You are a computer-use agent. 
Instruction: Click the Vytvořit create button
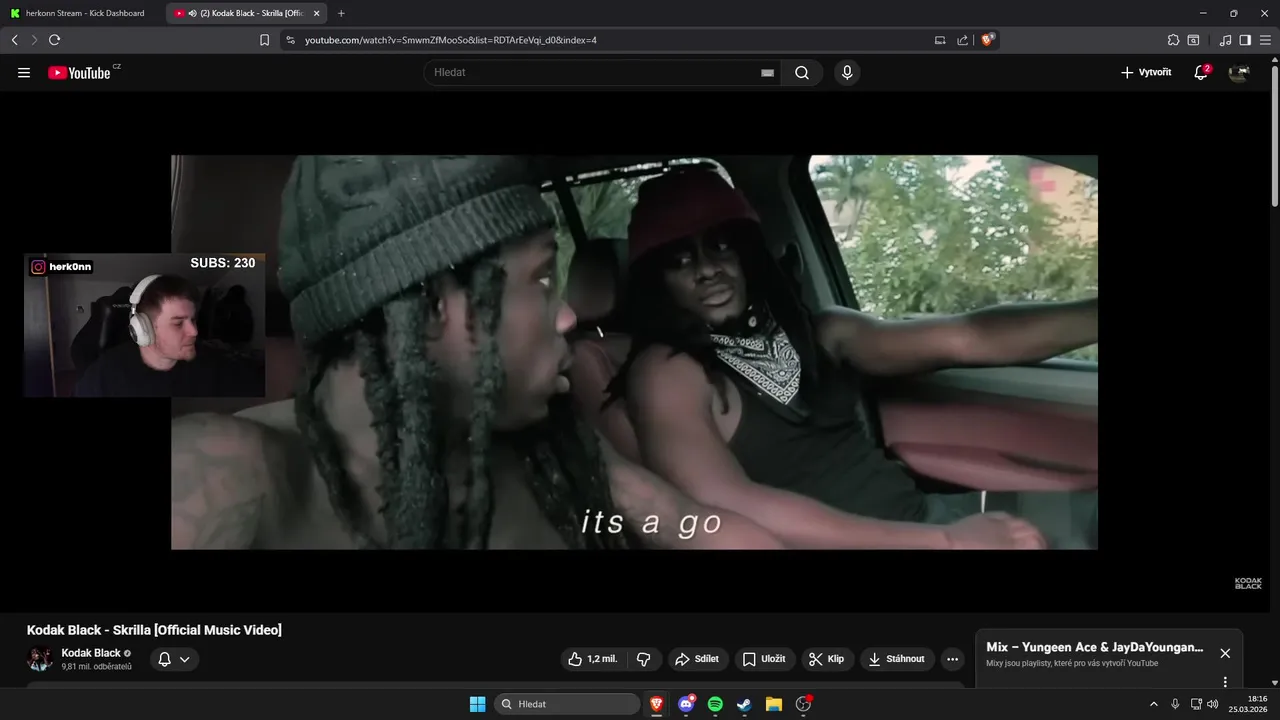1146,72
